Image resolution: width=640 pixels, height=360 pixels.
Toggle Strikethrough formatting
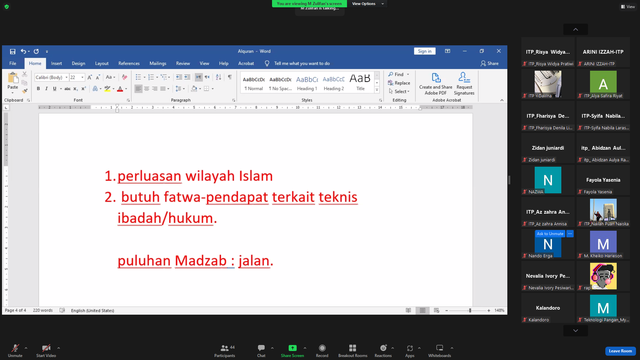[67, 89]
